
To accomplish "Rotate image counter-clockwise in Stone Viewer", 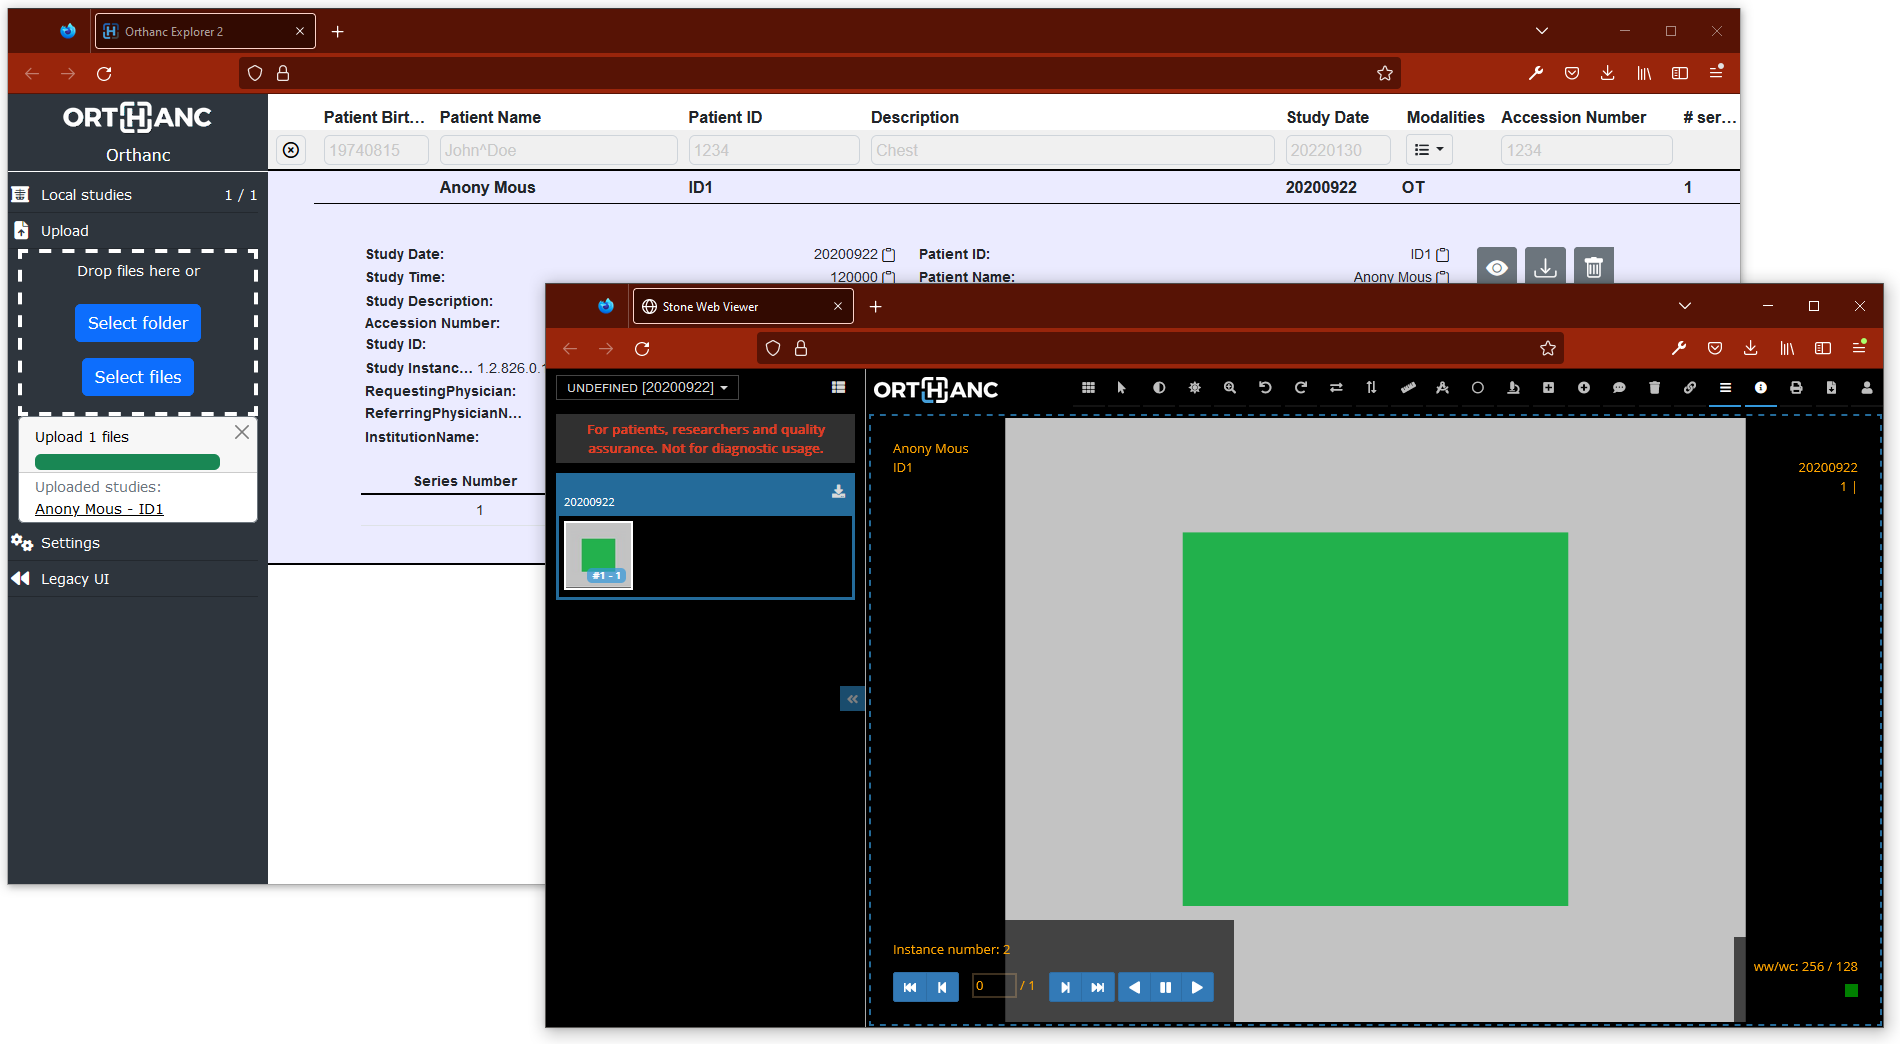I will [1265, 388].
